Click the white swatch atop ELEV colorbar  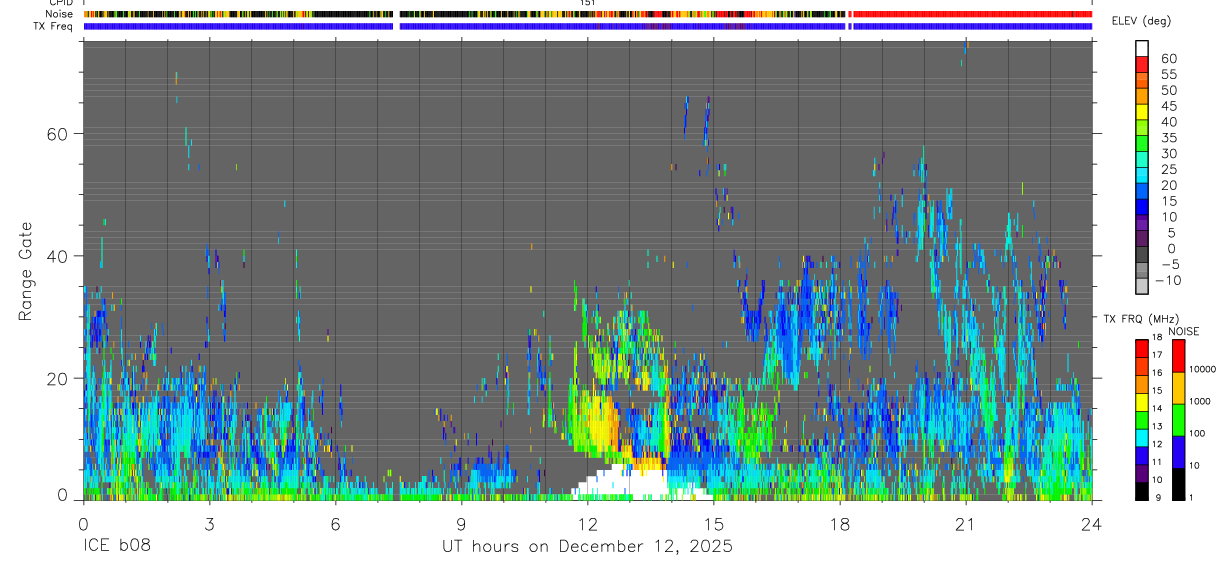point(1142,47)
